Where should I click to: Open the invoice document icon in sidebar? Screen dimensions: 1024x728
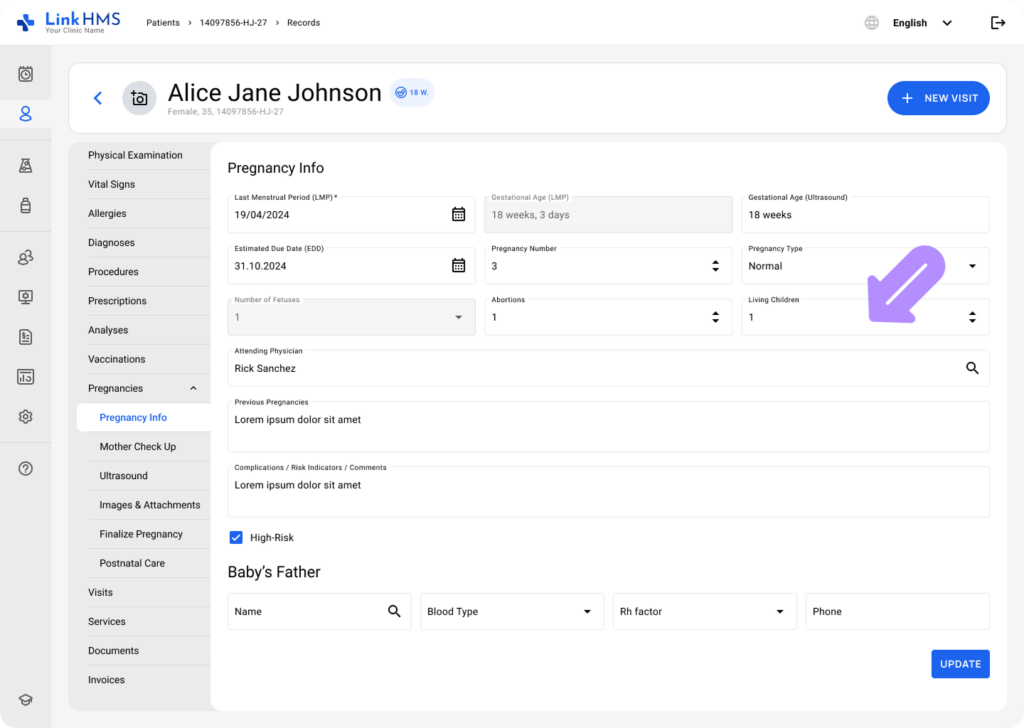(25, 337)
